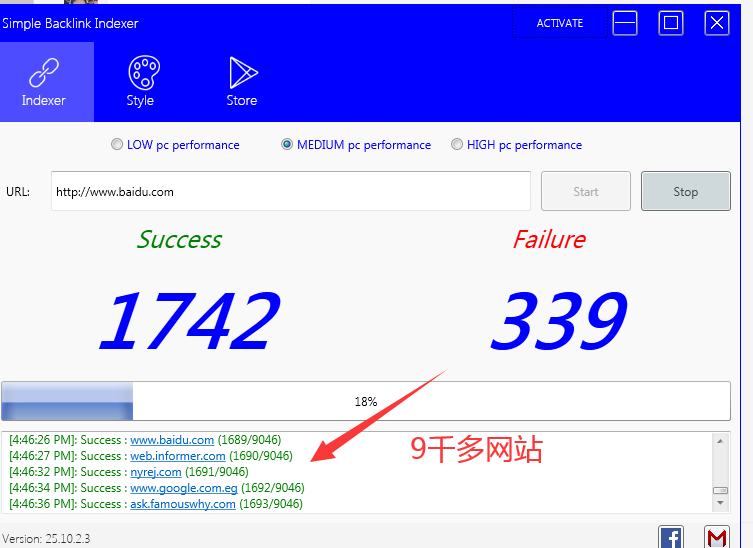Click the log entry timestamped 4:46:26 PM
The image size is (753, 548).
tap(145, 440)
